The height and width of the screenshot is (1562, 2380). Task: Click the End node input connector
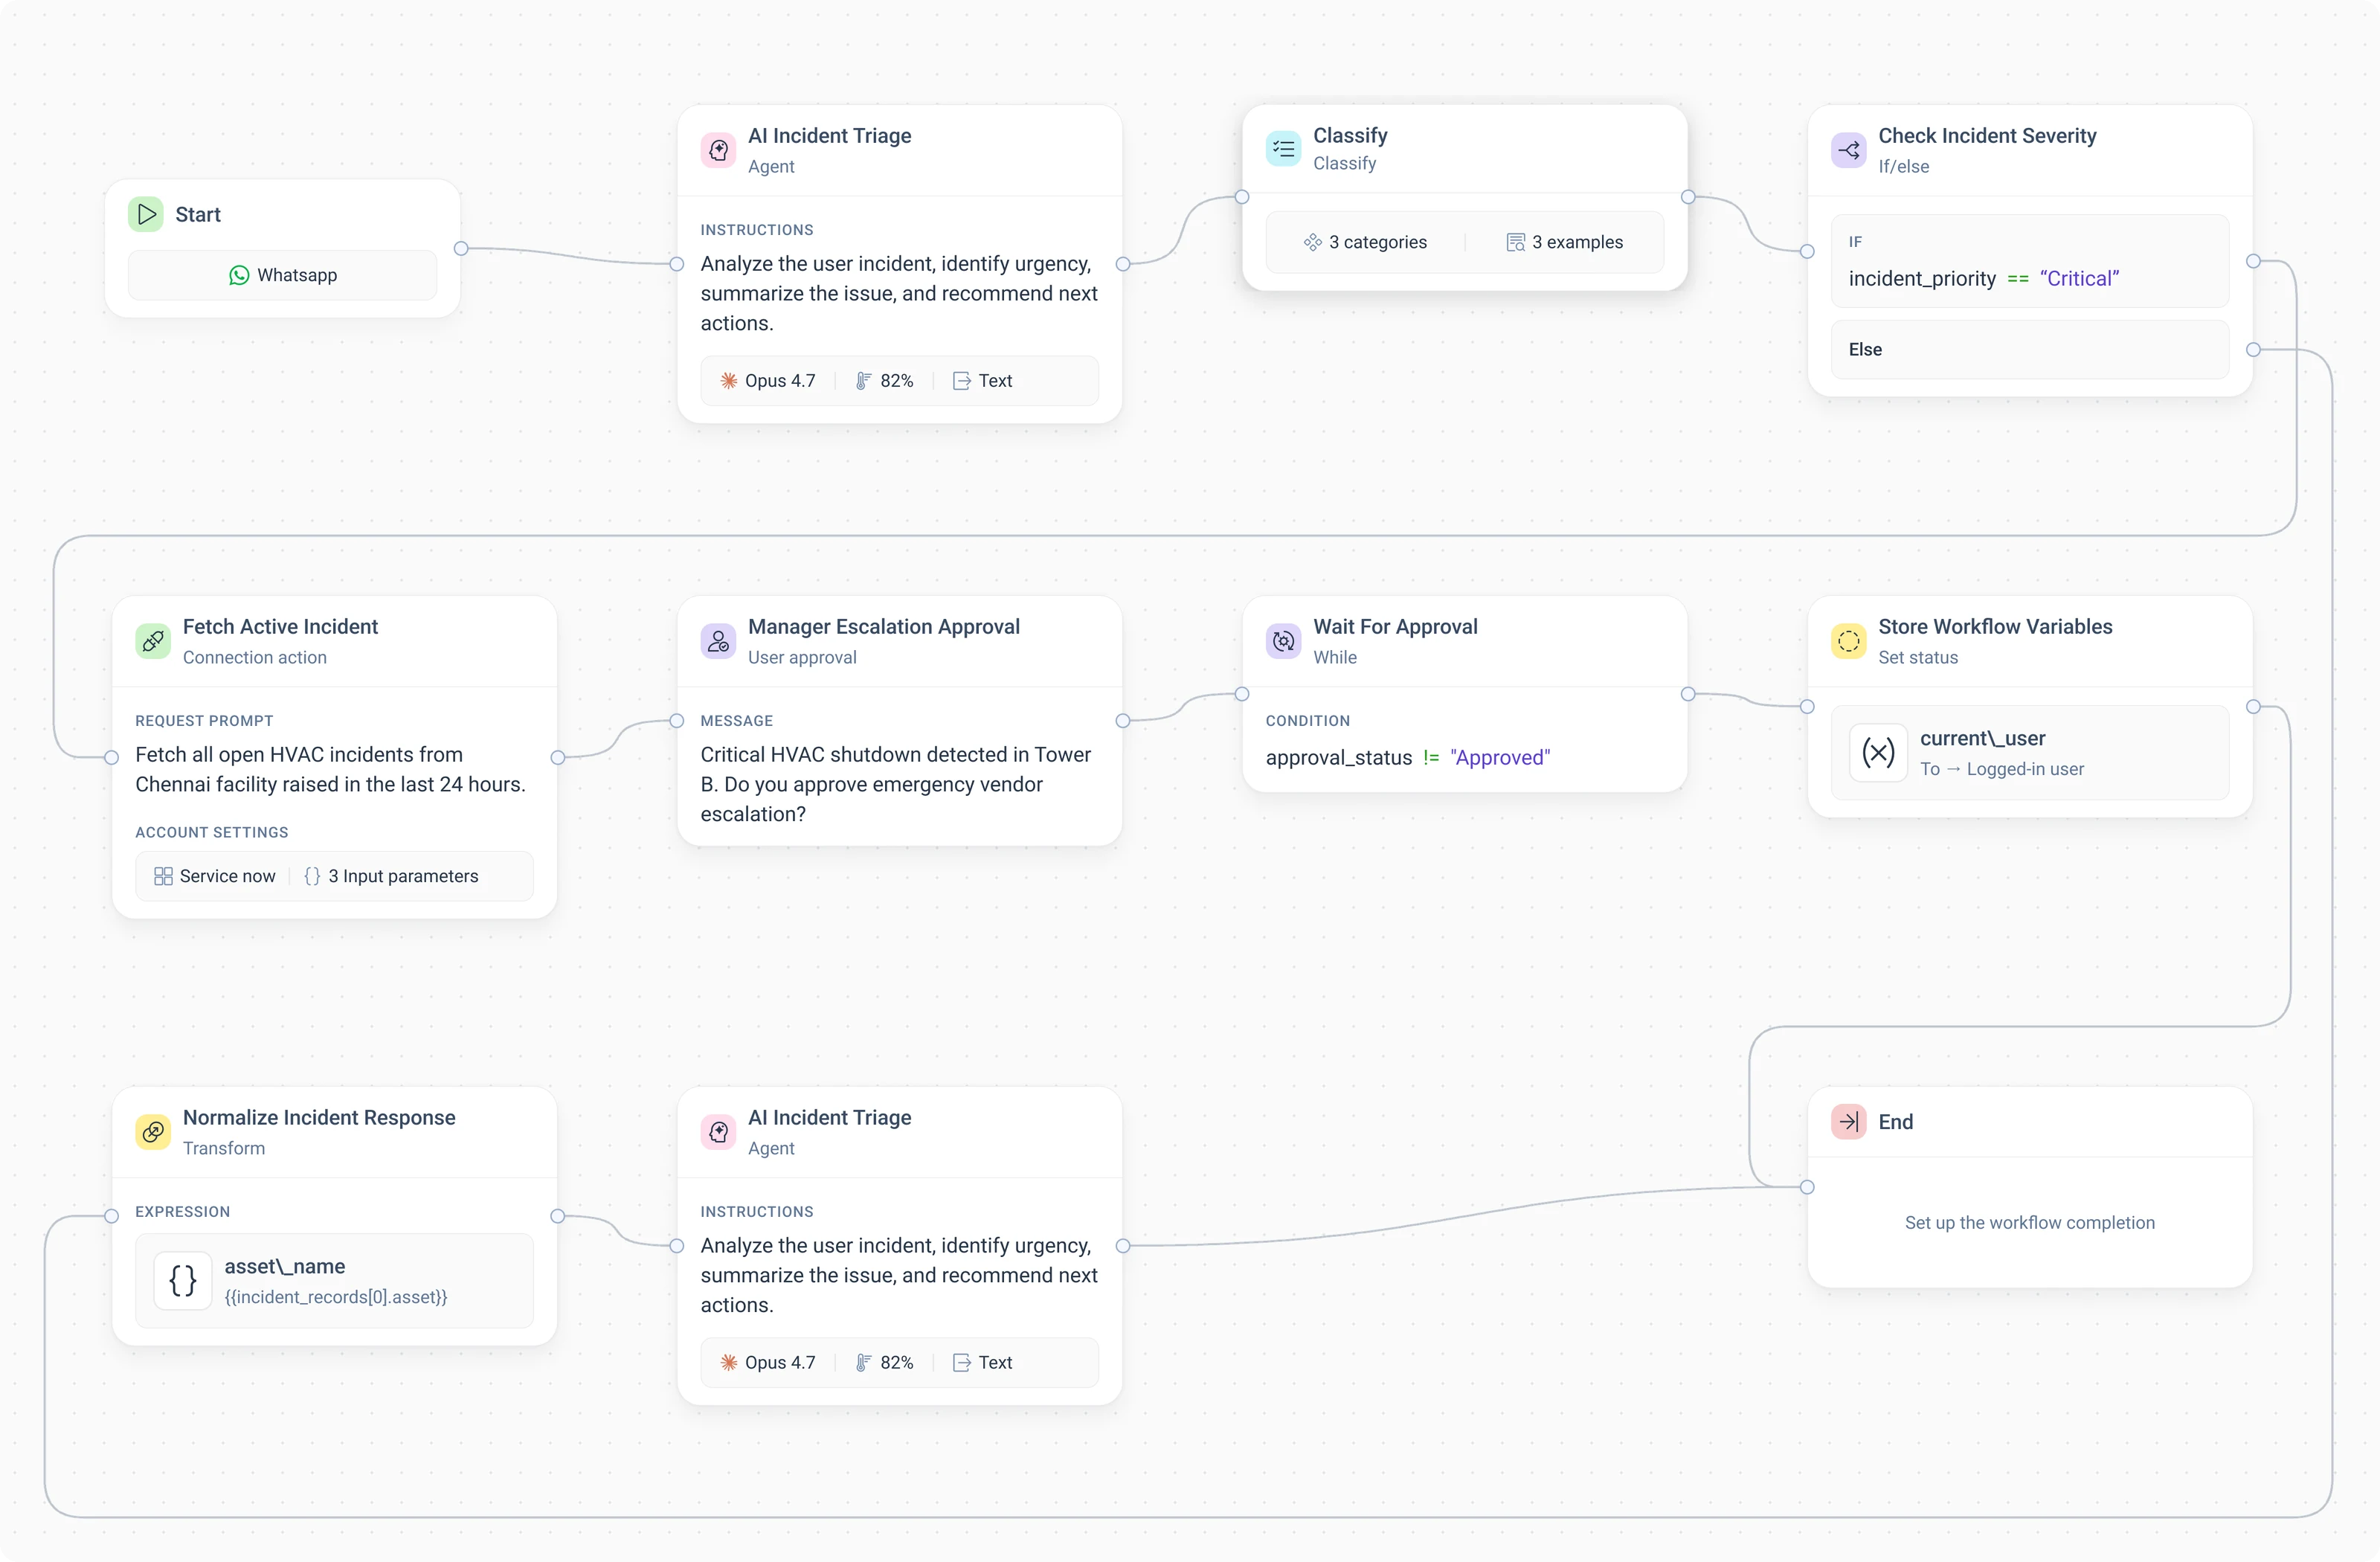click(x=1807, y=1187)
